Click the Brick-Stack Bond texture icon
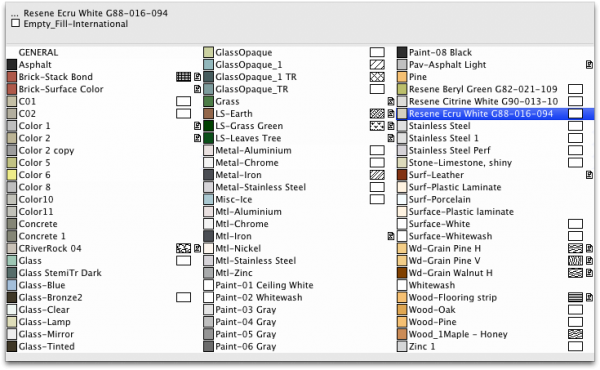The width and height of the screenshot is (600, 370). pyautogui.click(x=197, y=77)
